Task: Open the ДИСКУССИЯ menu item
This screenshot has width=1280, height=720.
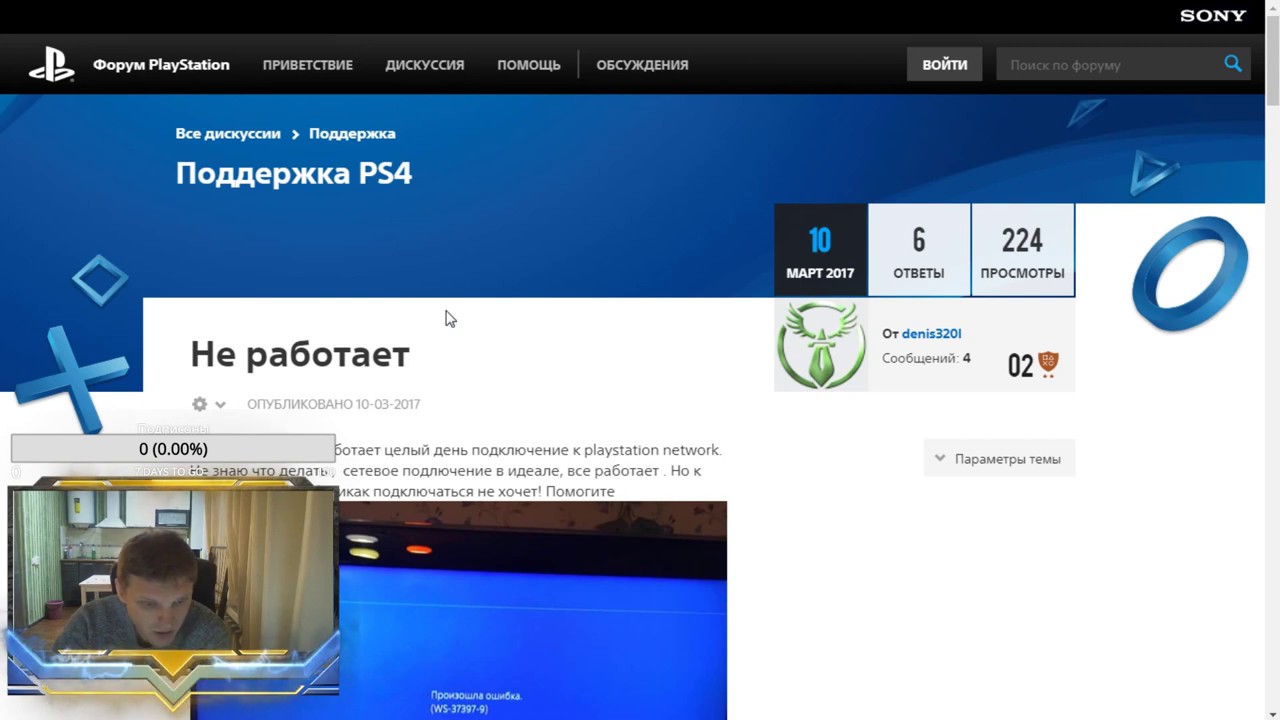Action: [425, 65]
